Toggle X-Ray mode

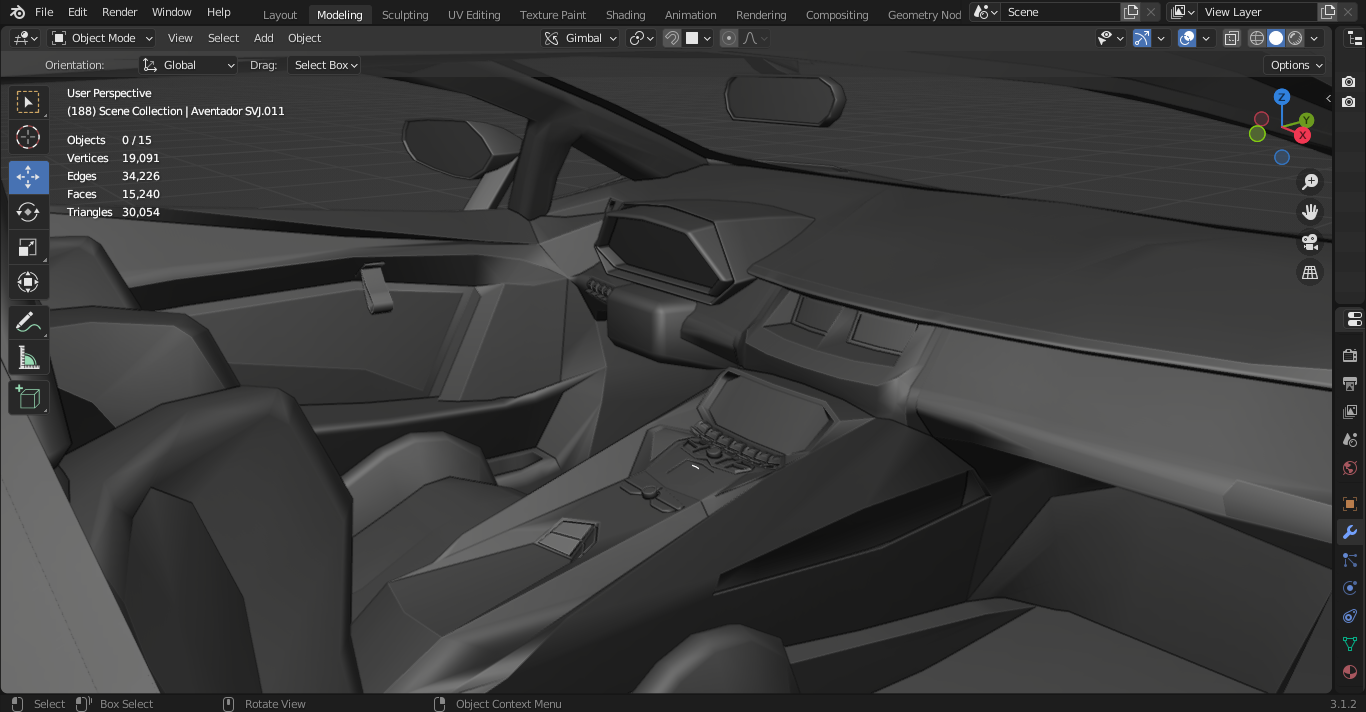(x=1232, y=38)
